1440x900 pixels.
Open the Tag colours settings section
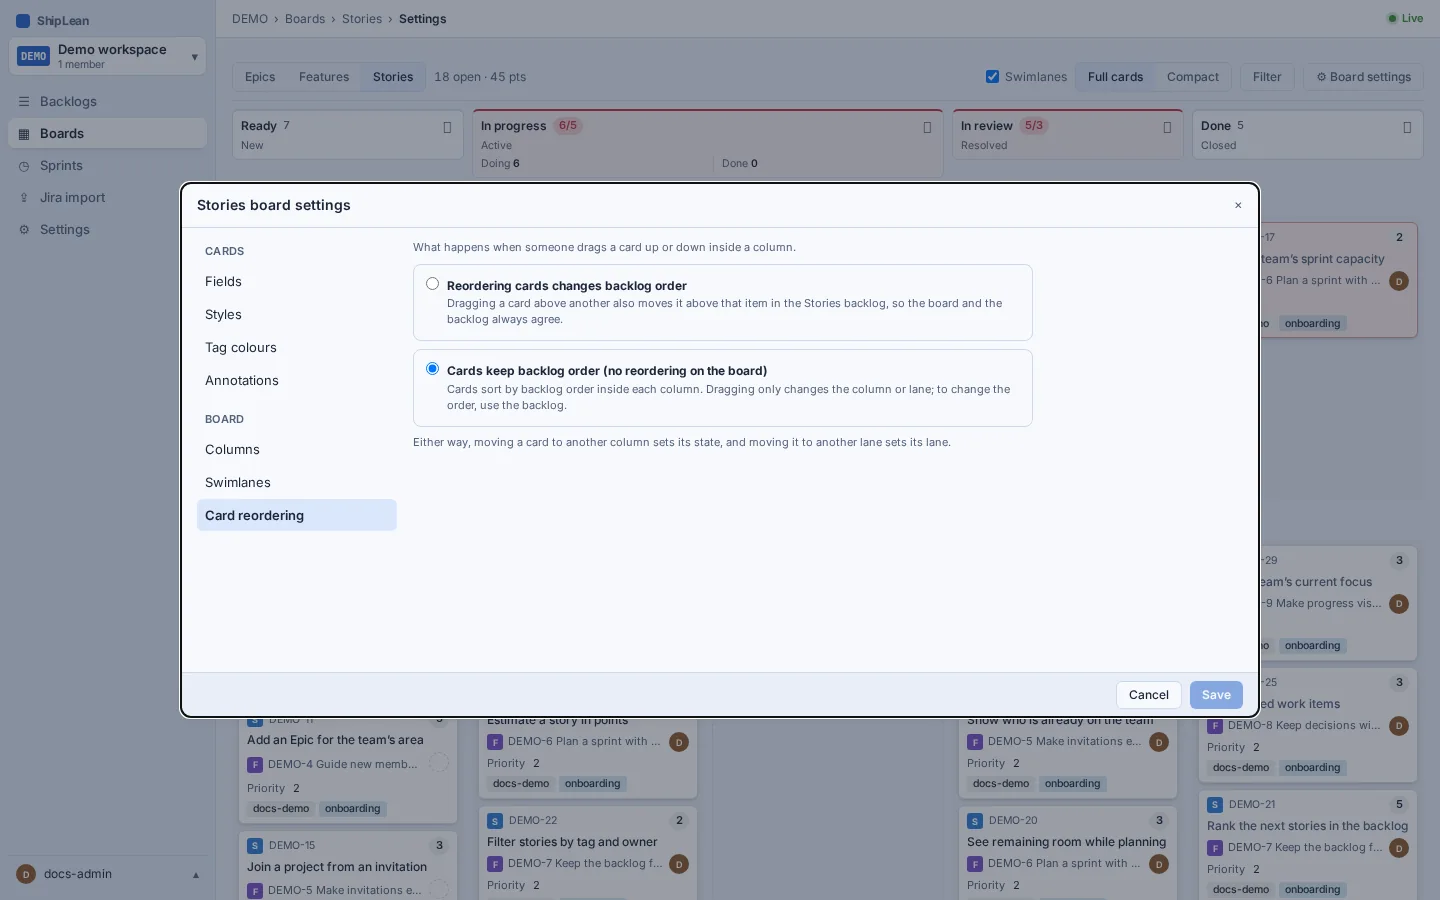point(296,348)
